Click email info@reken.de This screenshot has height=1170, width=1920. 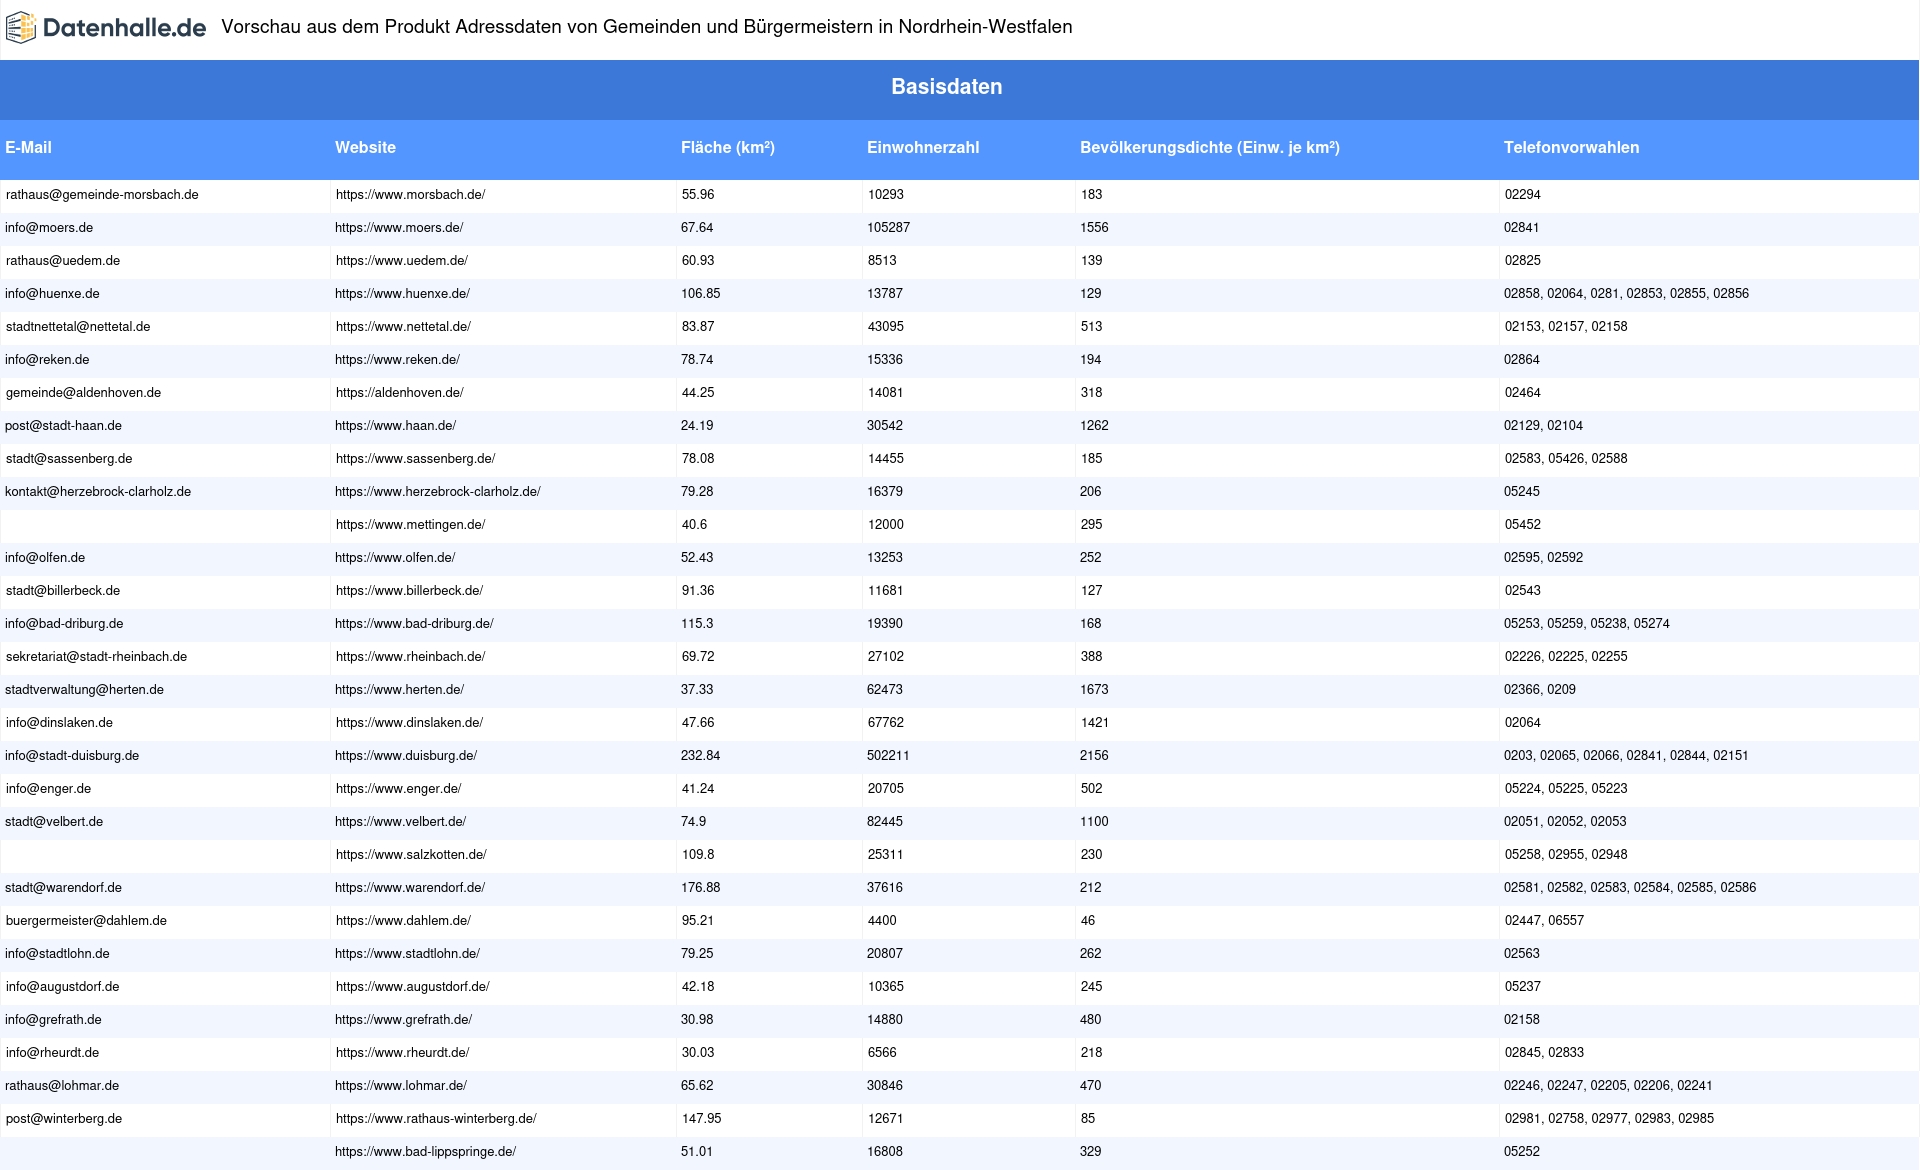(x=47, y=360)
